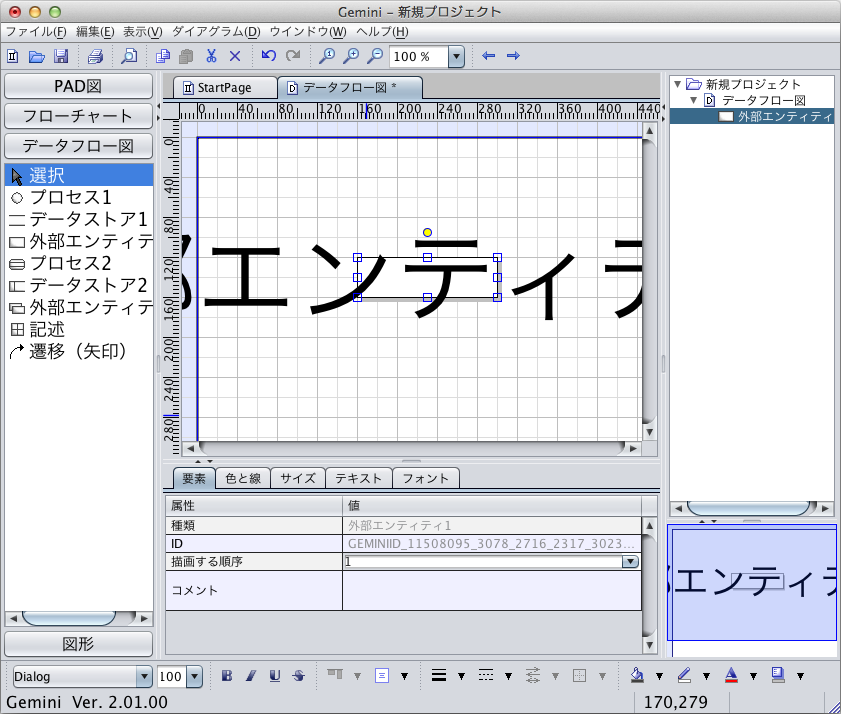Click the text alignment icon in bottom toolbar
This screenshot has width=841, height=714.
click(382, 676)
